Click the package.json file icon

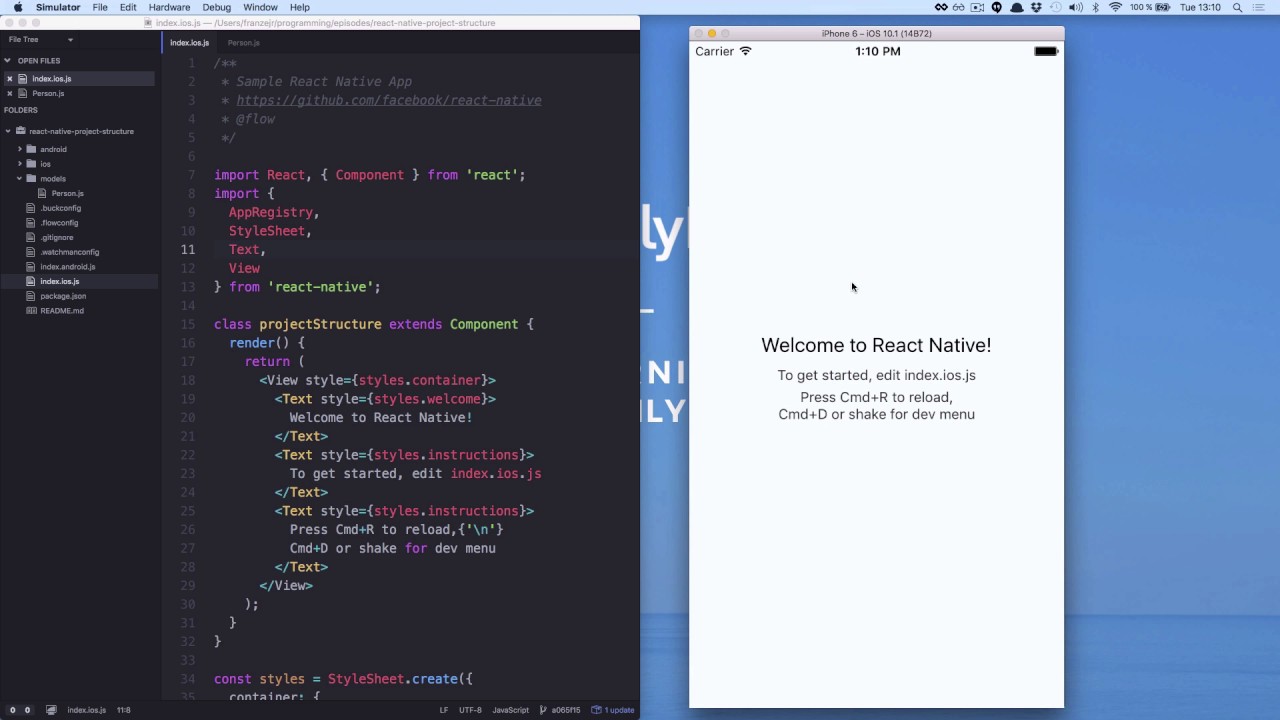(31, 296)
